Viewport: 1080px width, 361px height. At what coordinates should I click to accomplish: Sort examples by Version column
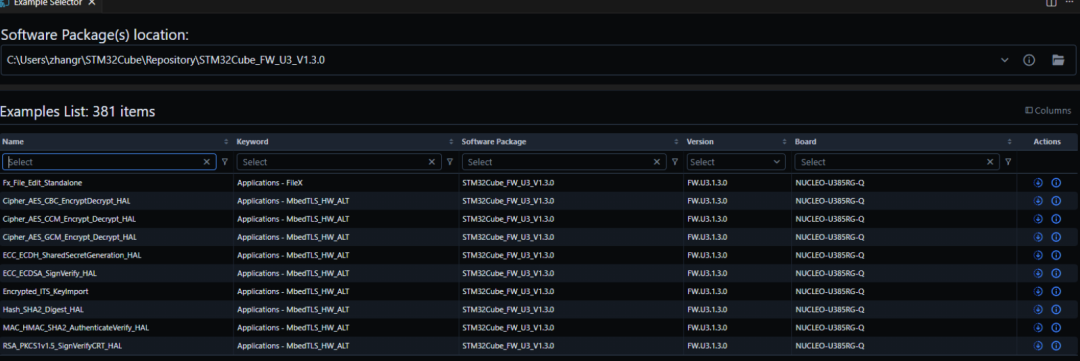point(785,141)
